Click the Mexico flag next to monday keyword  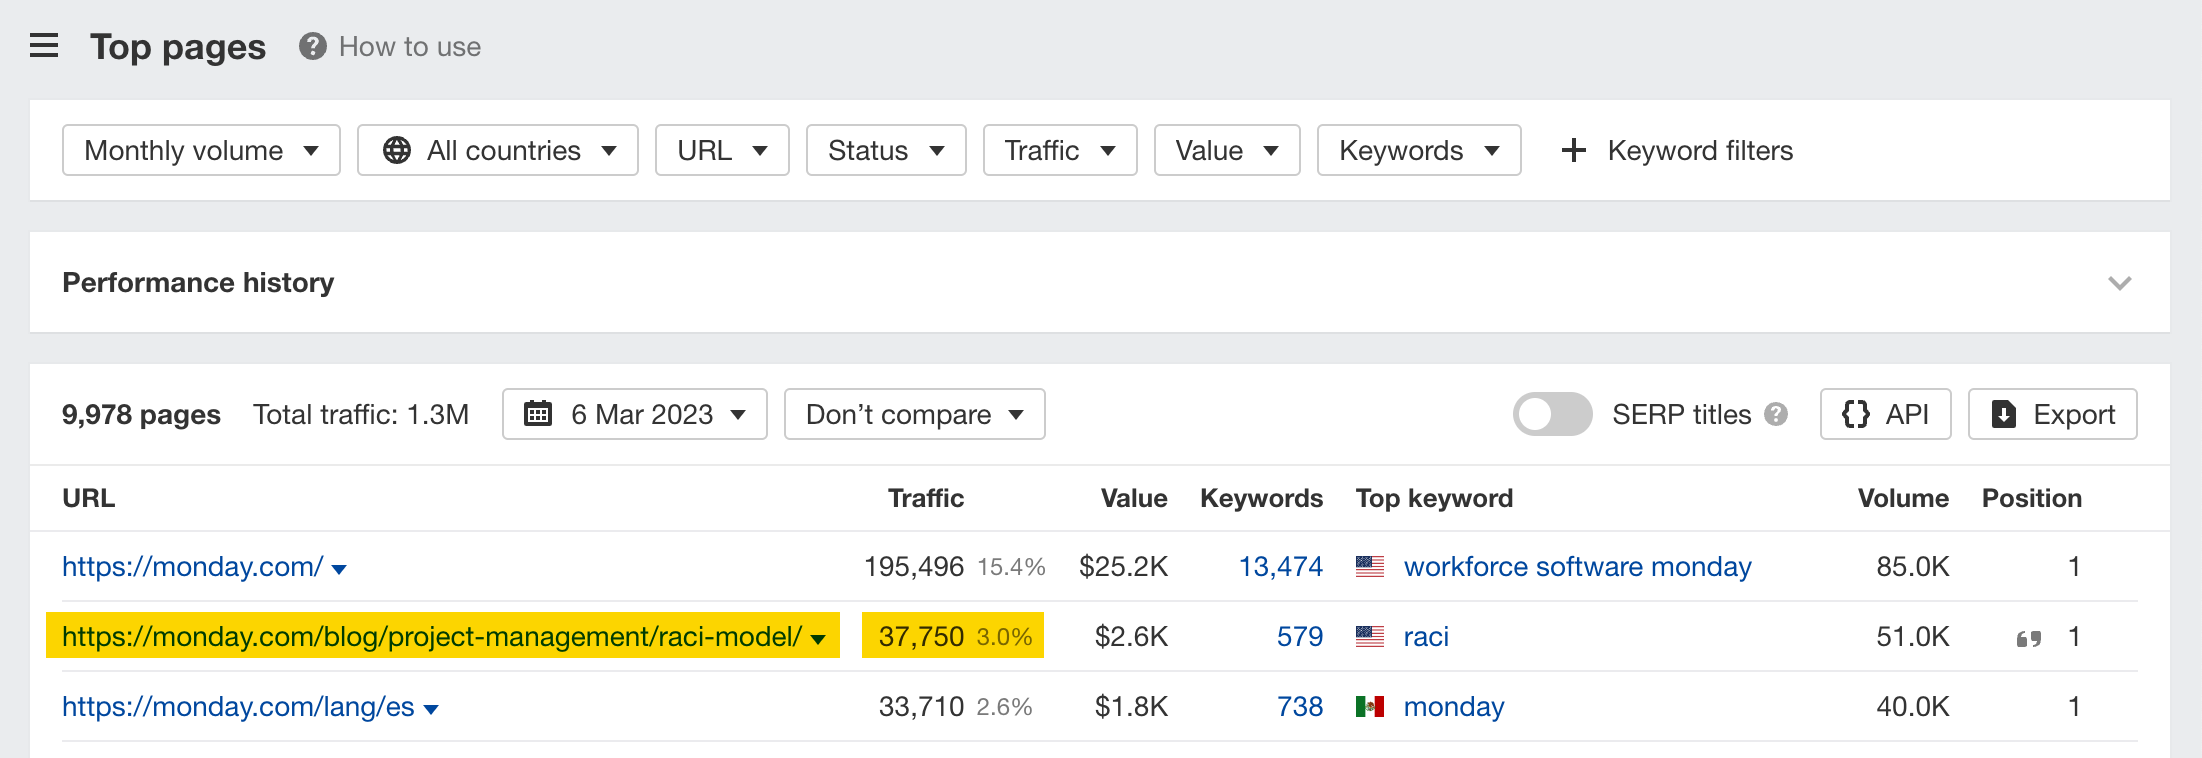click(x=1370, y=707)
